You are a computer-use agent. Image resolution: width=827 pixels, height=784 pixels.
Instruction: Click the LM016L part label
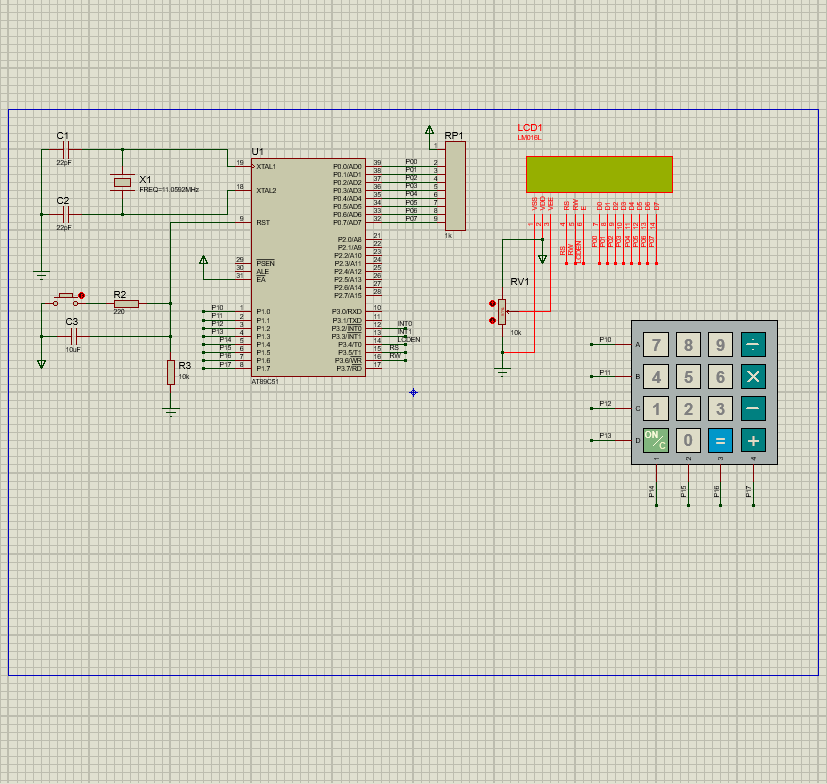529,138
